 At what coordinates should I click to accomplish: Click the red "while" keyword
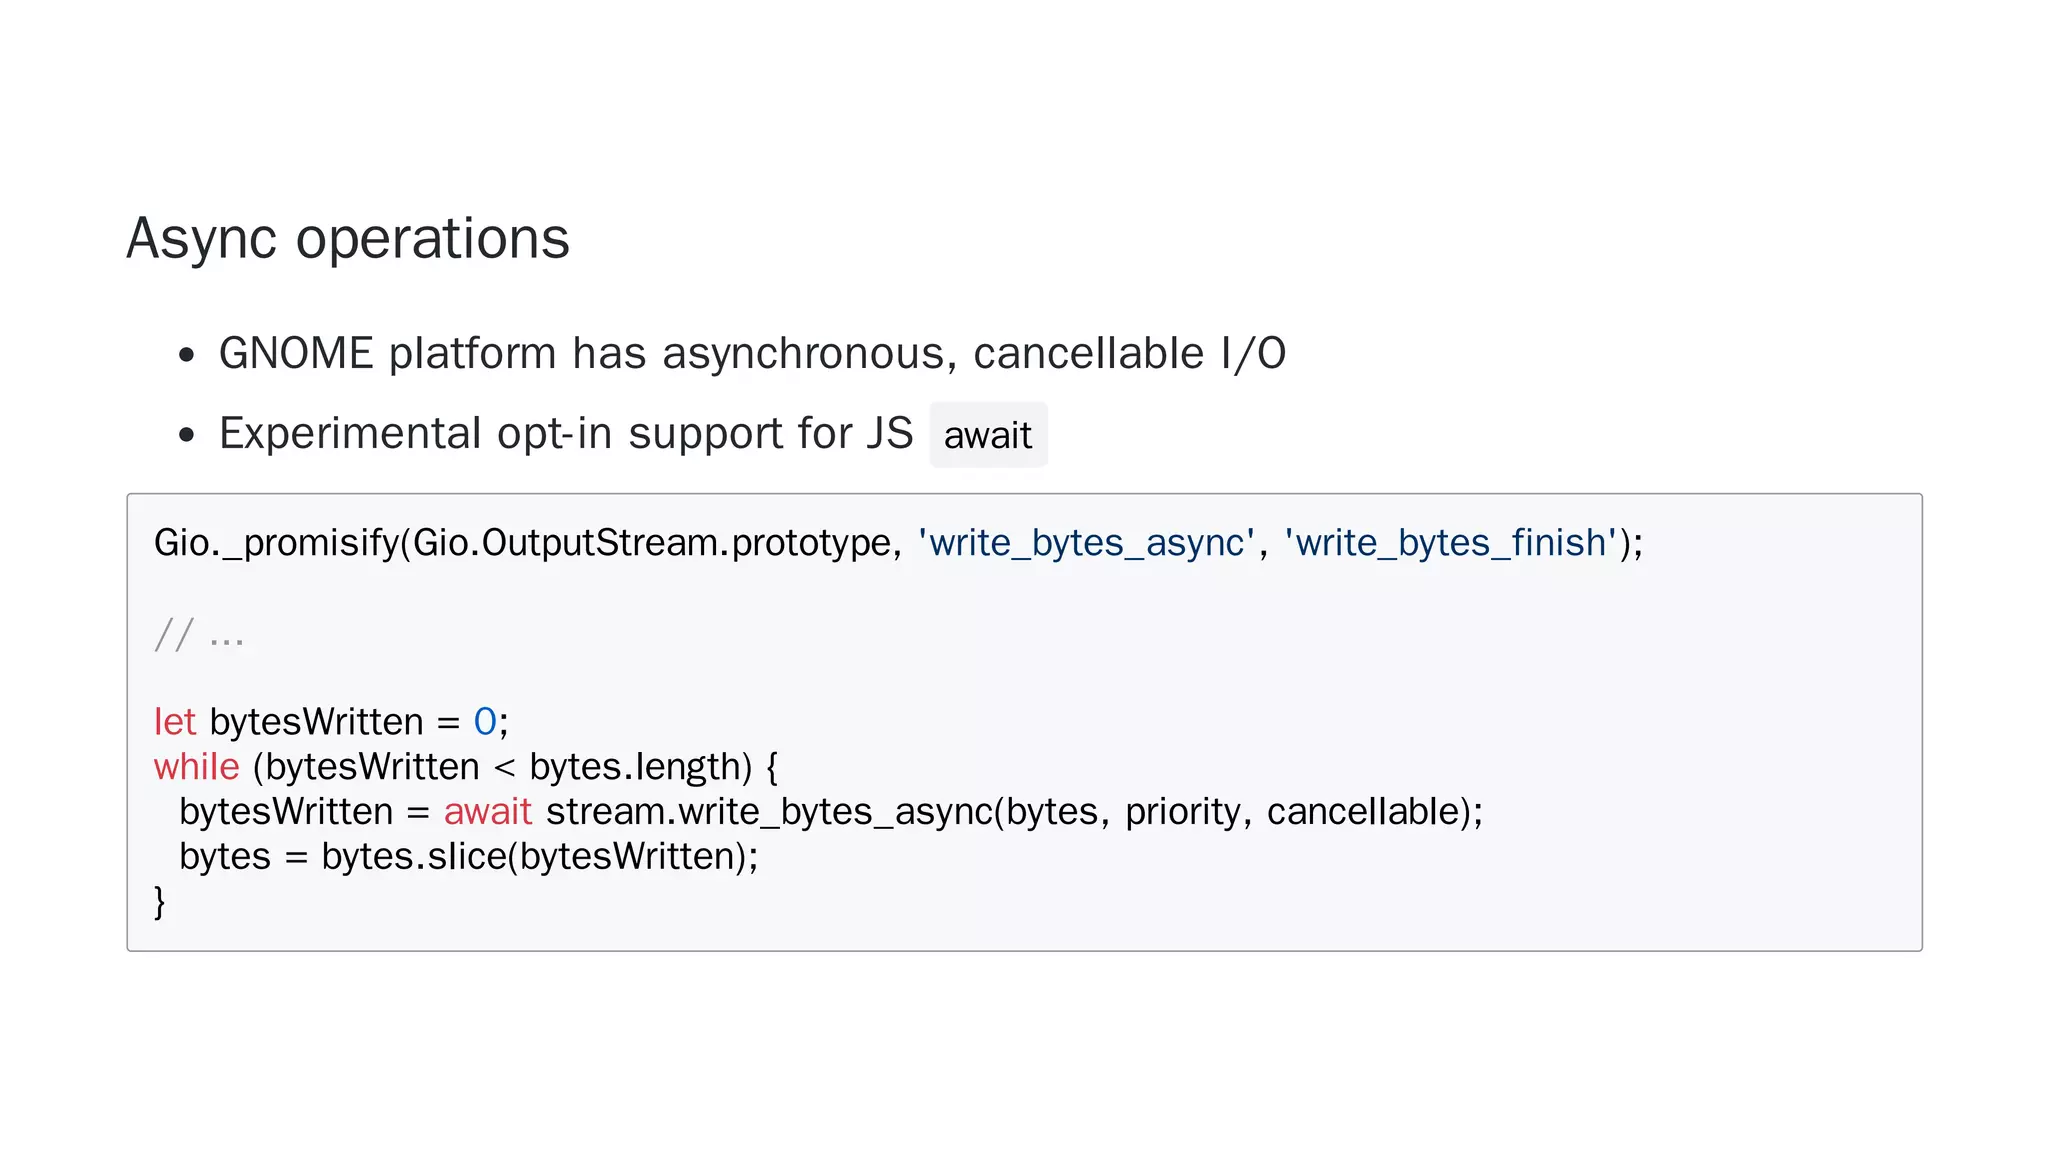196,767
